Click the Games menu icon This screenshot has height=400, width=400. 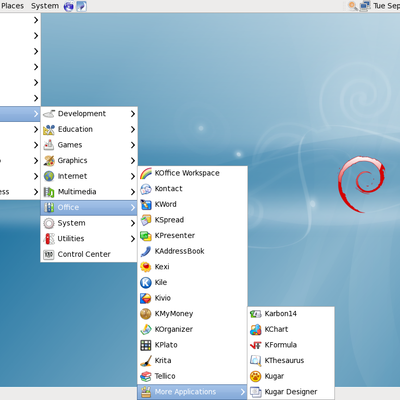[49, 145]
